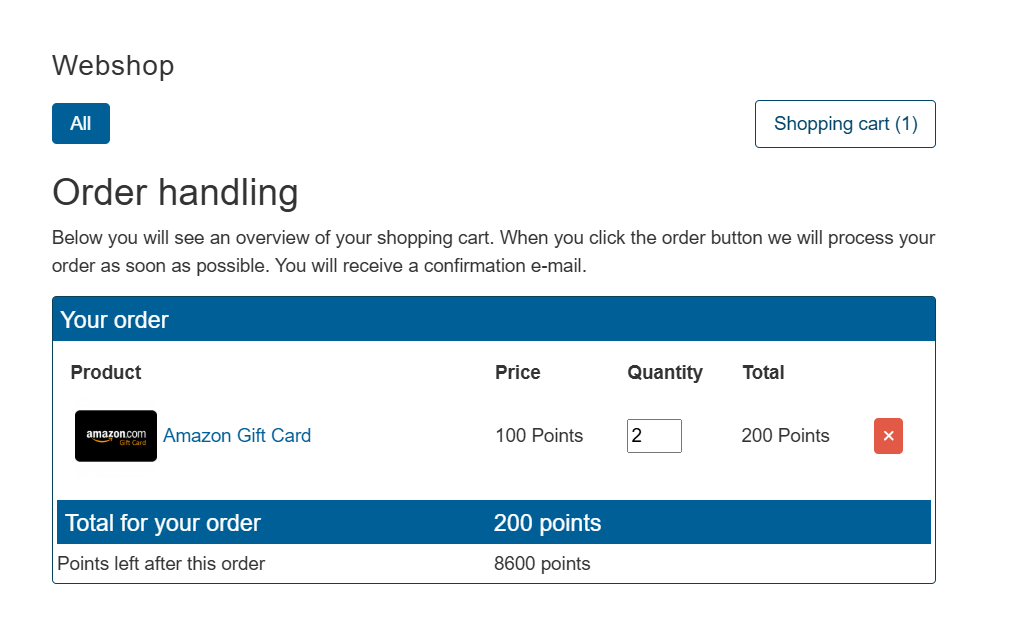Click the Order handling page title
Viewport: 1010px width, 636px height.
coord(175,192)
